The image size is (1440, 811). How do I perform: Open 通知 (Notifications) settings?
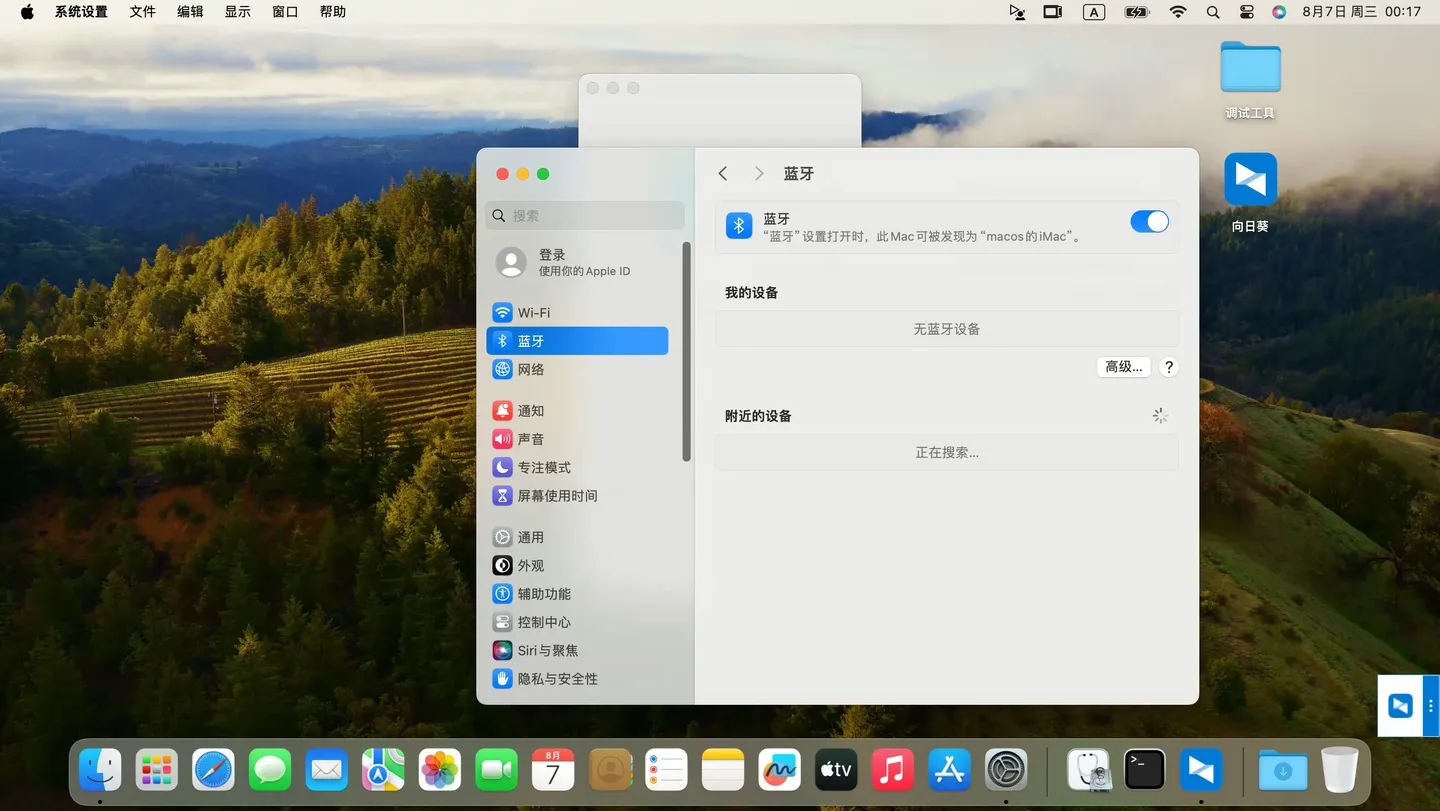pyautogui.click(x=531, y=411)
